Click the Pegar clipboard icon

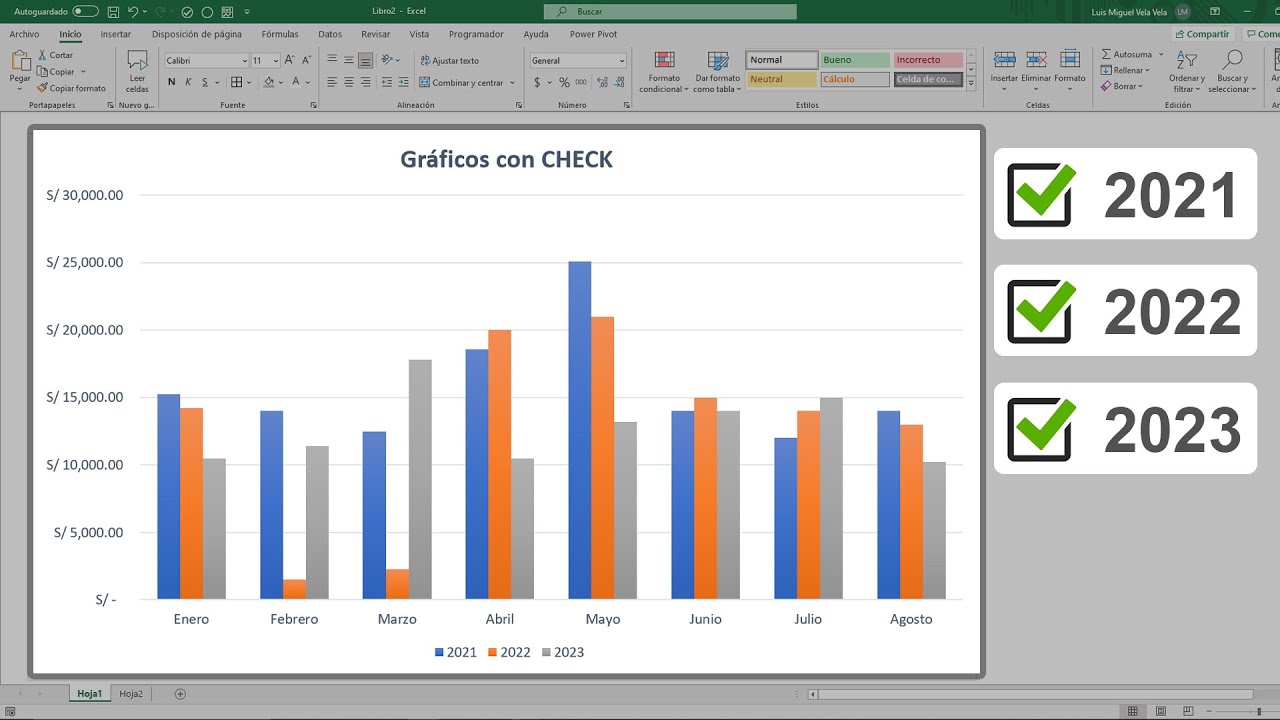20,60
